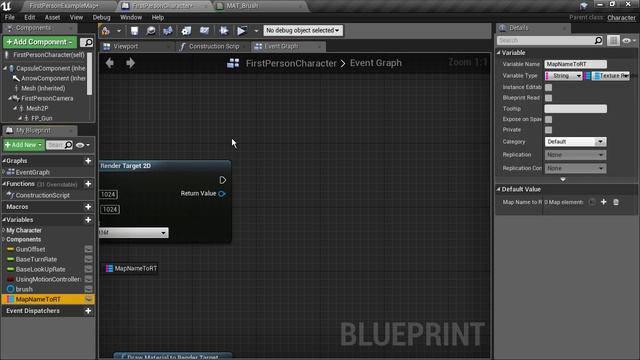
Task: Open Class Defaults toolbar icon
Action: click(x=204, y=31)
